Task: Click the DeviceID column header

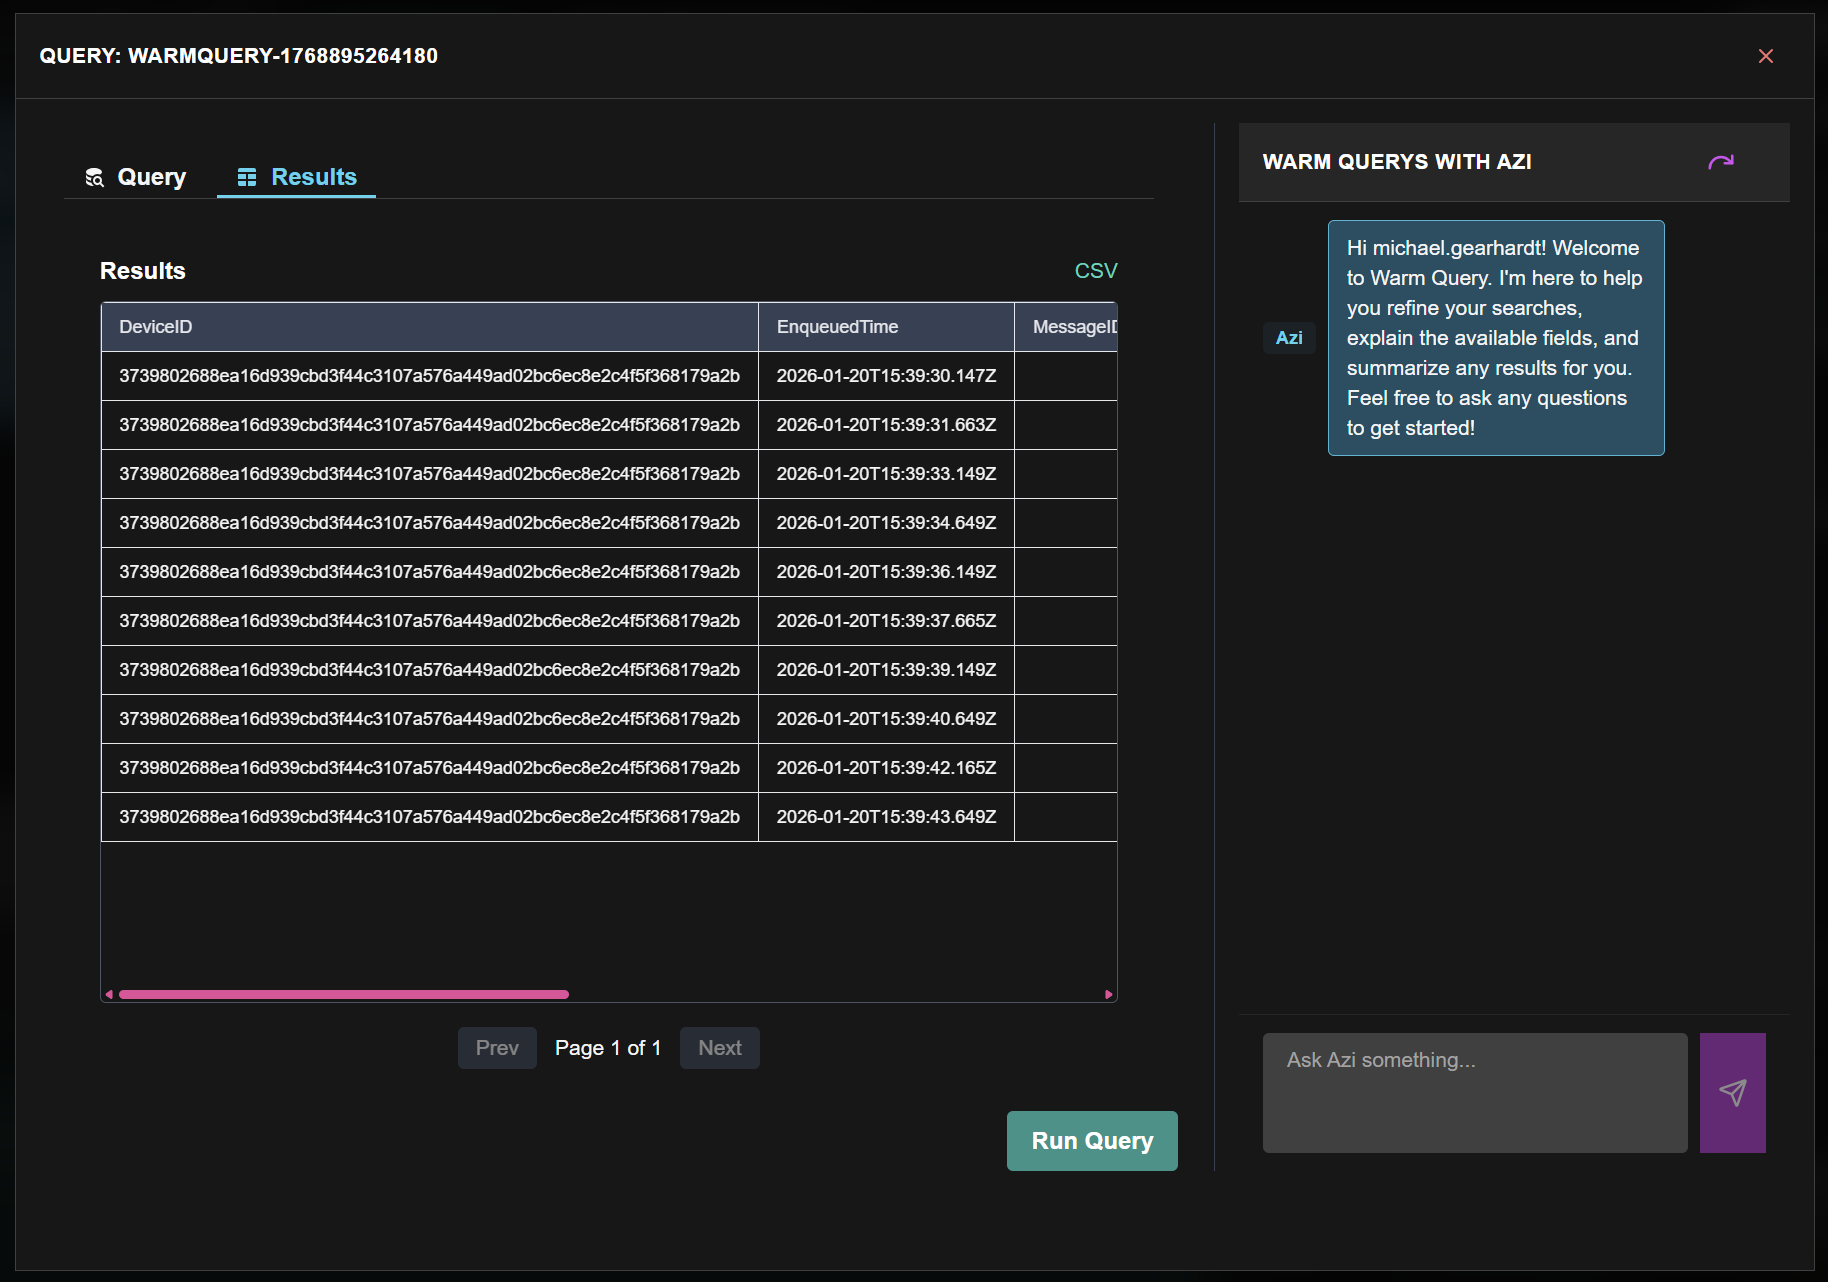Action: [430, 327]
